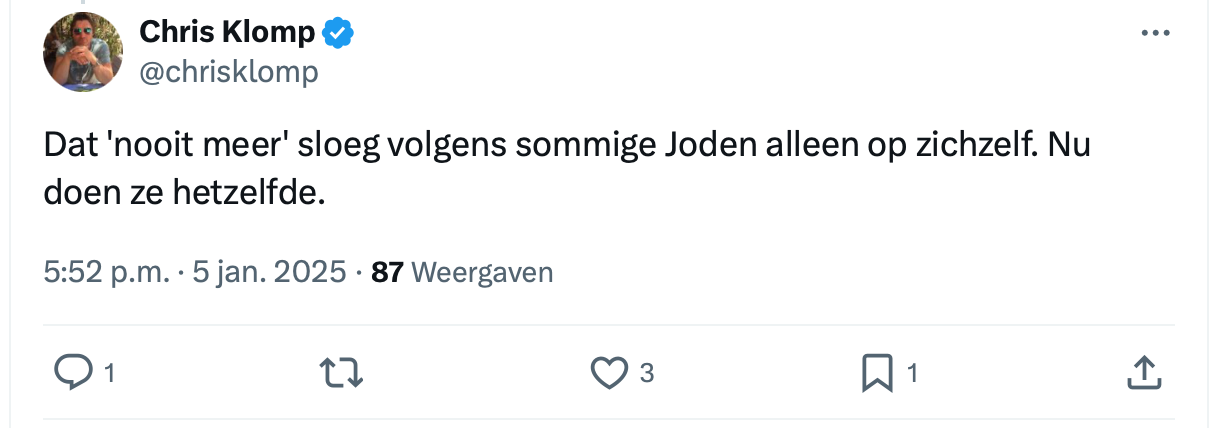Click the bold 87 views number
Viewport: 1218px width, 428px height.
point(386,272)
